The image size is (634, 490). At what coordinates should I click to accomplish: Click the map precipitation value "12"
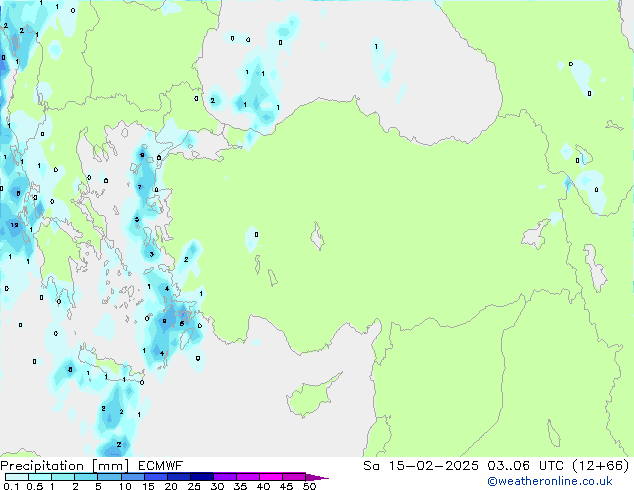click(15, 225)
